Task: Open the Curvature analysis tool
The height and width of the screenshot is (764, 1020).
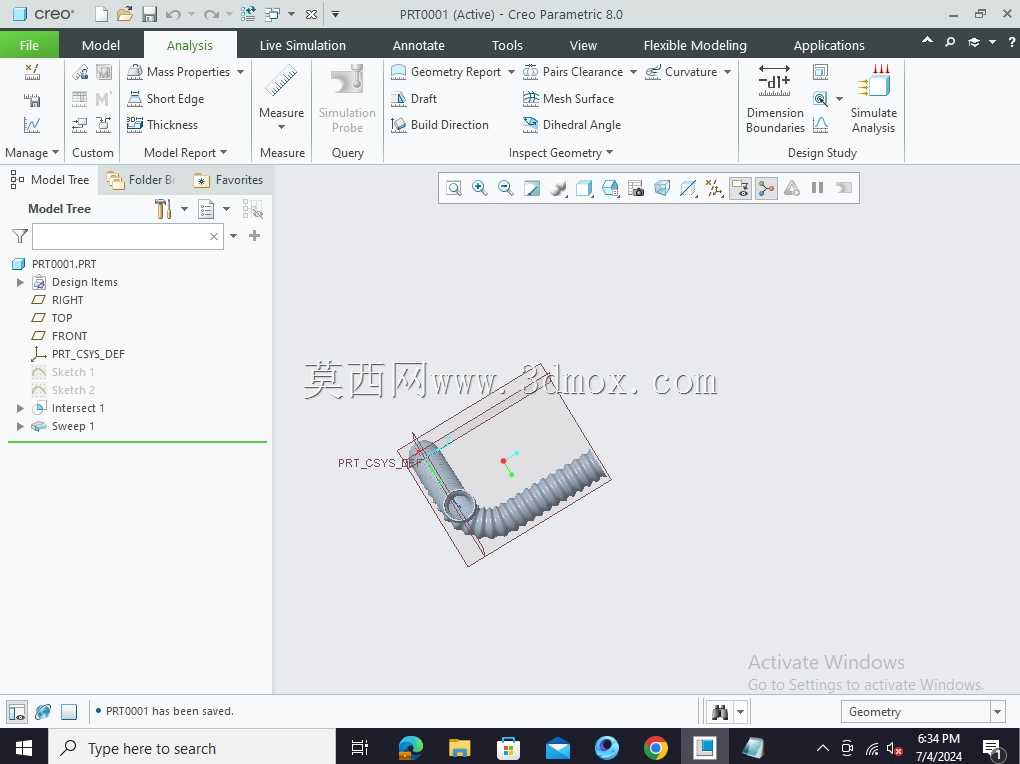Action: 681,72
